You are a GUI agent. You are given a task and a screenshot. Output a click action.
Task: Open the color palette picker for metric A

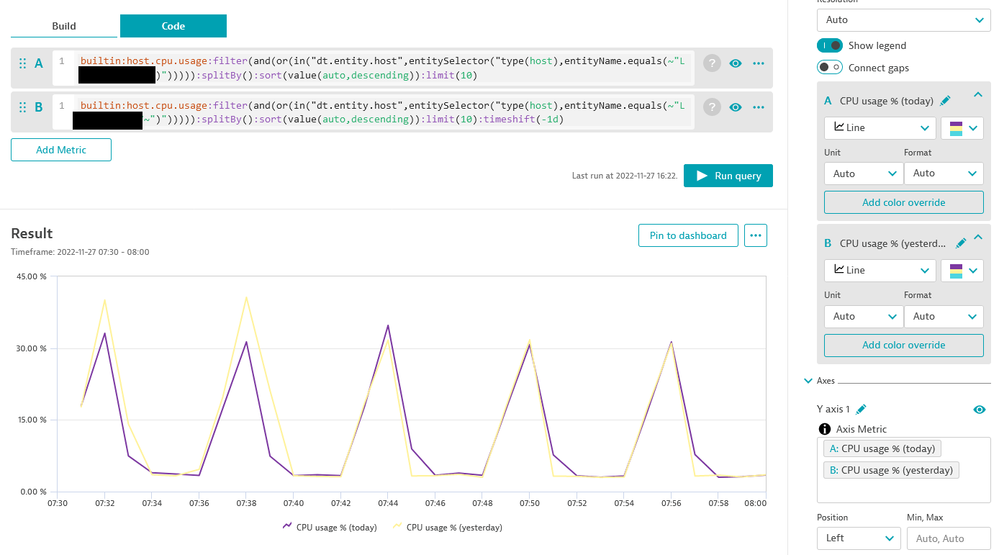[961, 128]
